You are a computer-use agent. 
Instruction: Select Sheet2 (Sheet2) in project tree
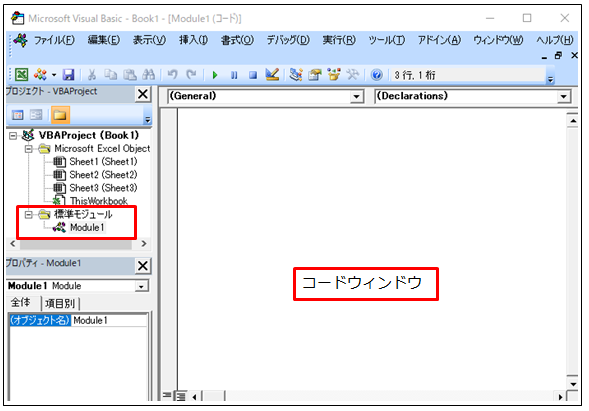pos(103,175)
